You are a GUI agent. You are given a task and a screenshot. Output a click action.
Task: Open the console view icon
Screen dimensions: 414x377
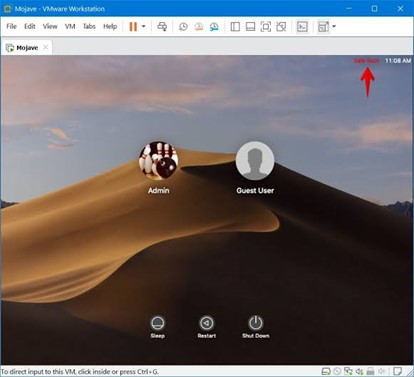click(x=302, y=27)
